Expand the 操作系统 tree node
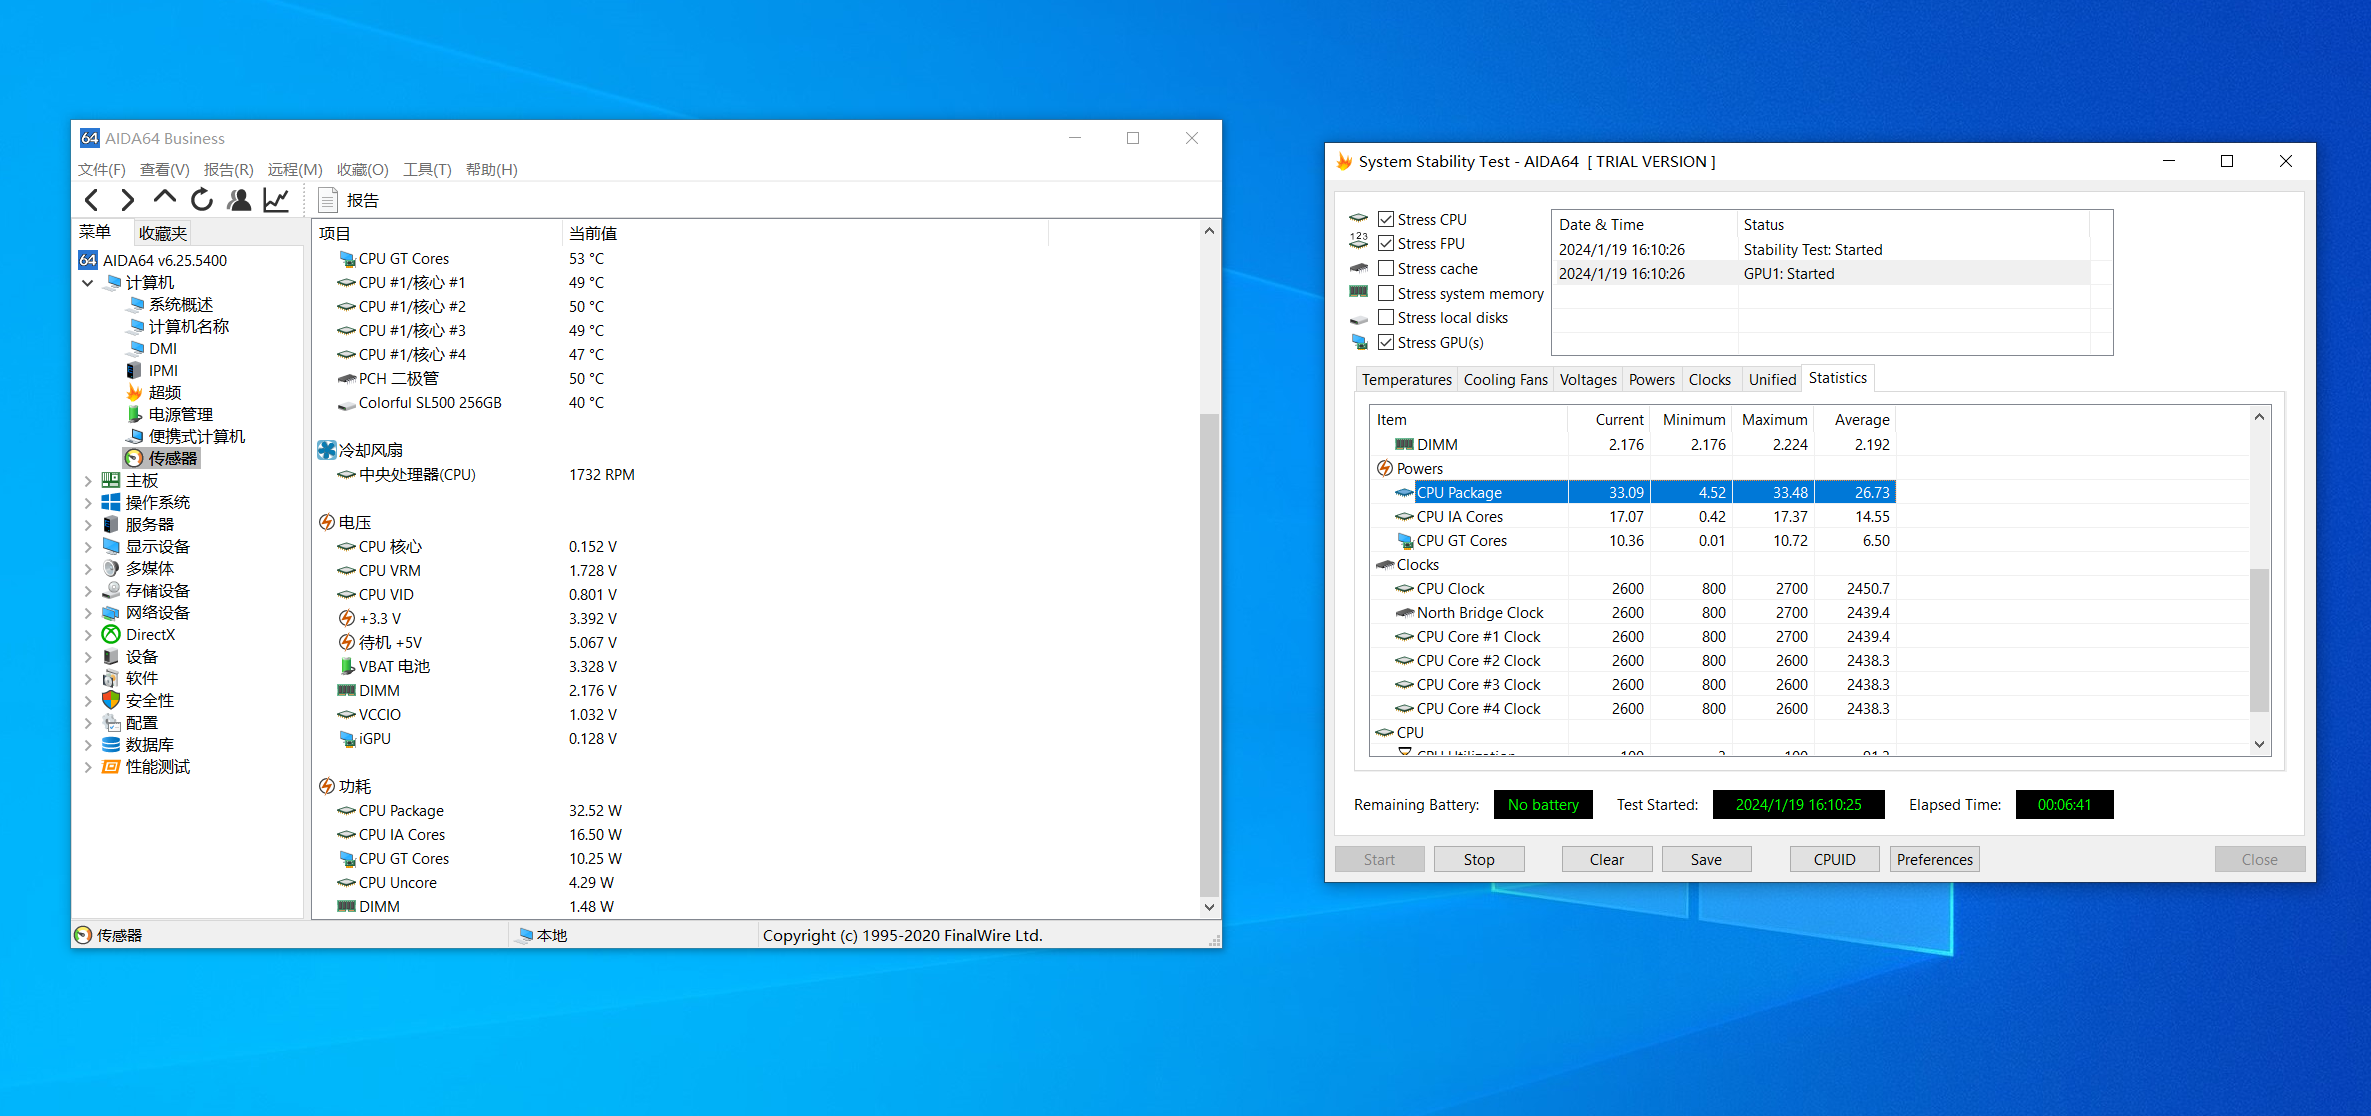The image size is (2371, 1116). pyautogui.click(x=88, y=503)
